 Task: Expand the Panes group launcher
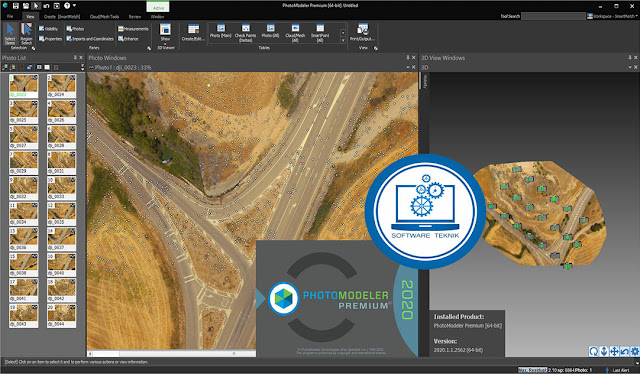coord(149,48)
